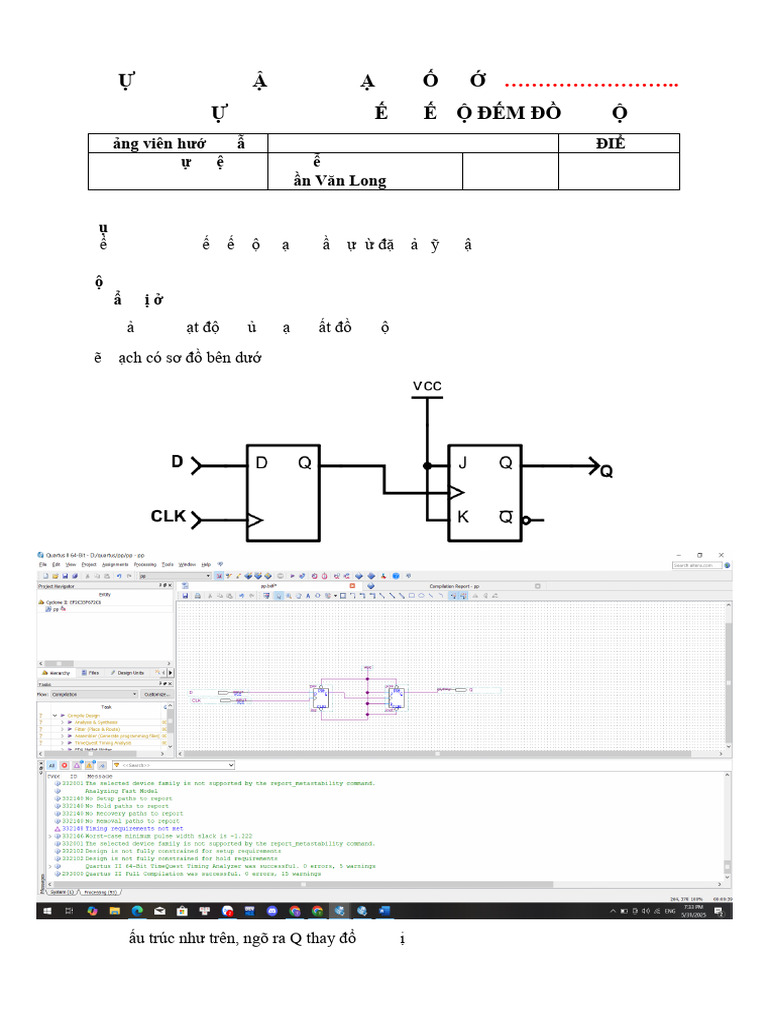This screenshot has height=1024, width=768.
Task: Switch to the Files tab in Project Navigator
Action: [x=90, y=673]
